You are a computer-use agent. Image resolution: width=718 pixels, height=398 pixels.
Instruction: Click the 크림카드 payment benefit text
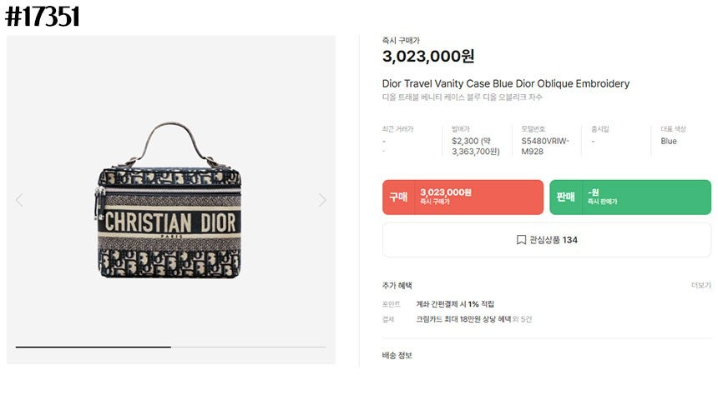click(x=463, y=319)
